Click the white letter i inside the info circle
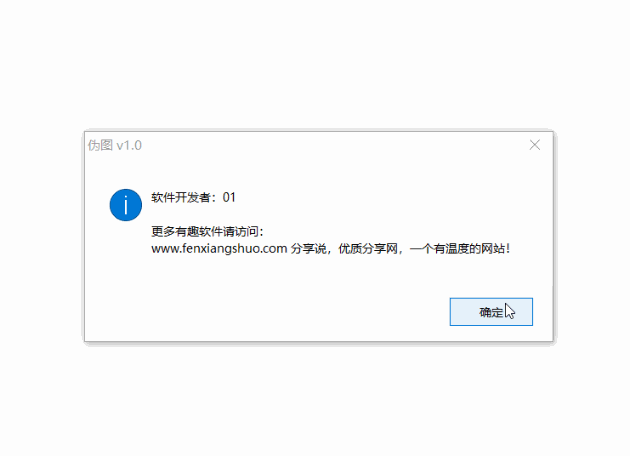This screenshot has width=630, height=456. [x=126, y=205]
